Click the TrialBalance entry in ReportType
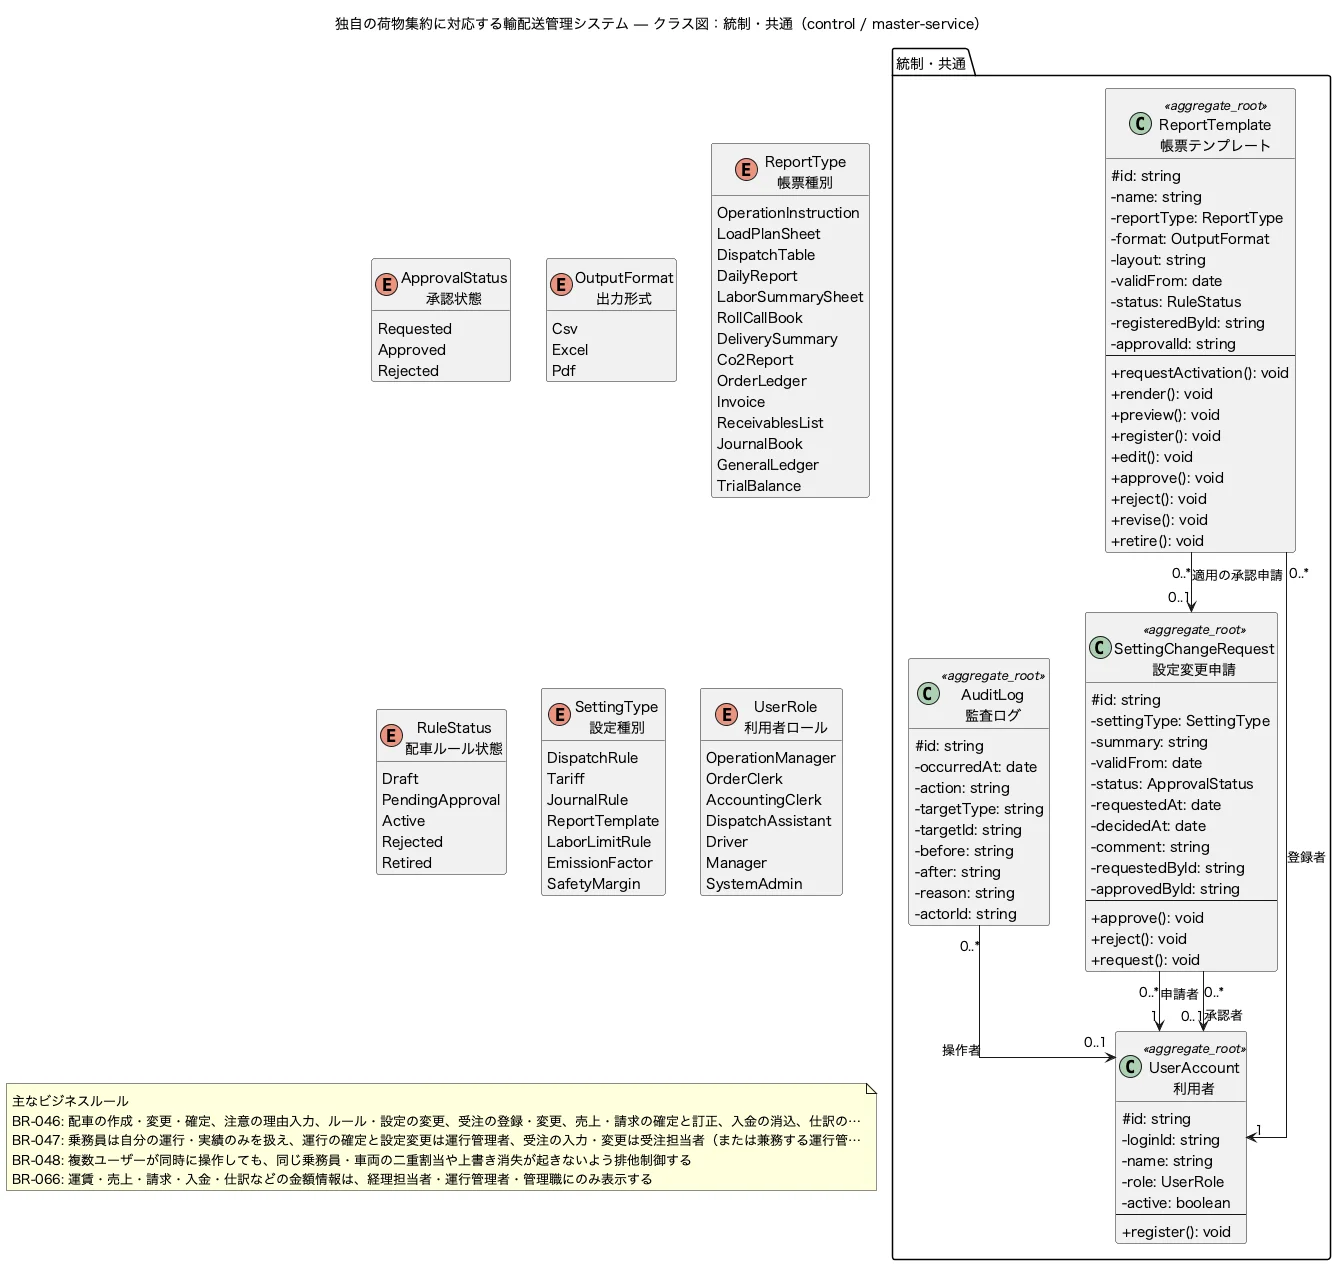 click(x=759, y=486)
